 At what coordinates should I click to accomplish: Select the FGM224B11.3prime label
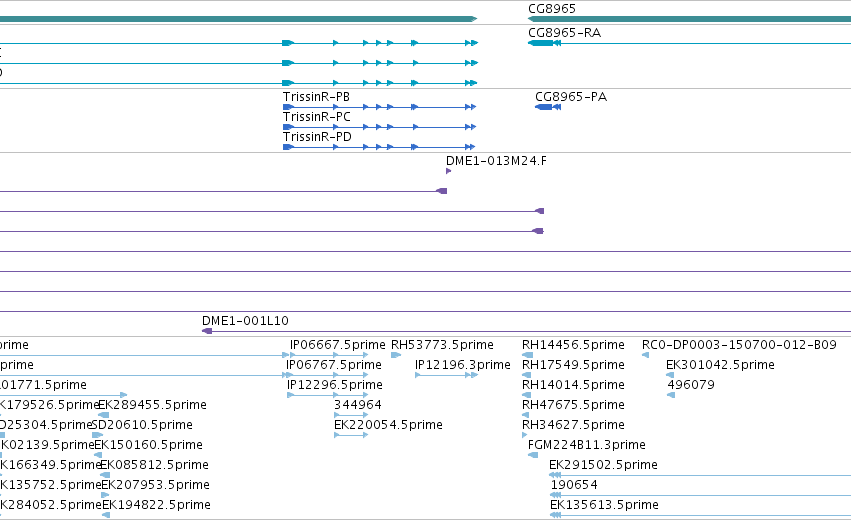(x=587, y=446)
